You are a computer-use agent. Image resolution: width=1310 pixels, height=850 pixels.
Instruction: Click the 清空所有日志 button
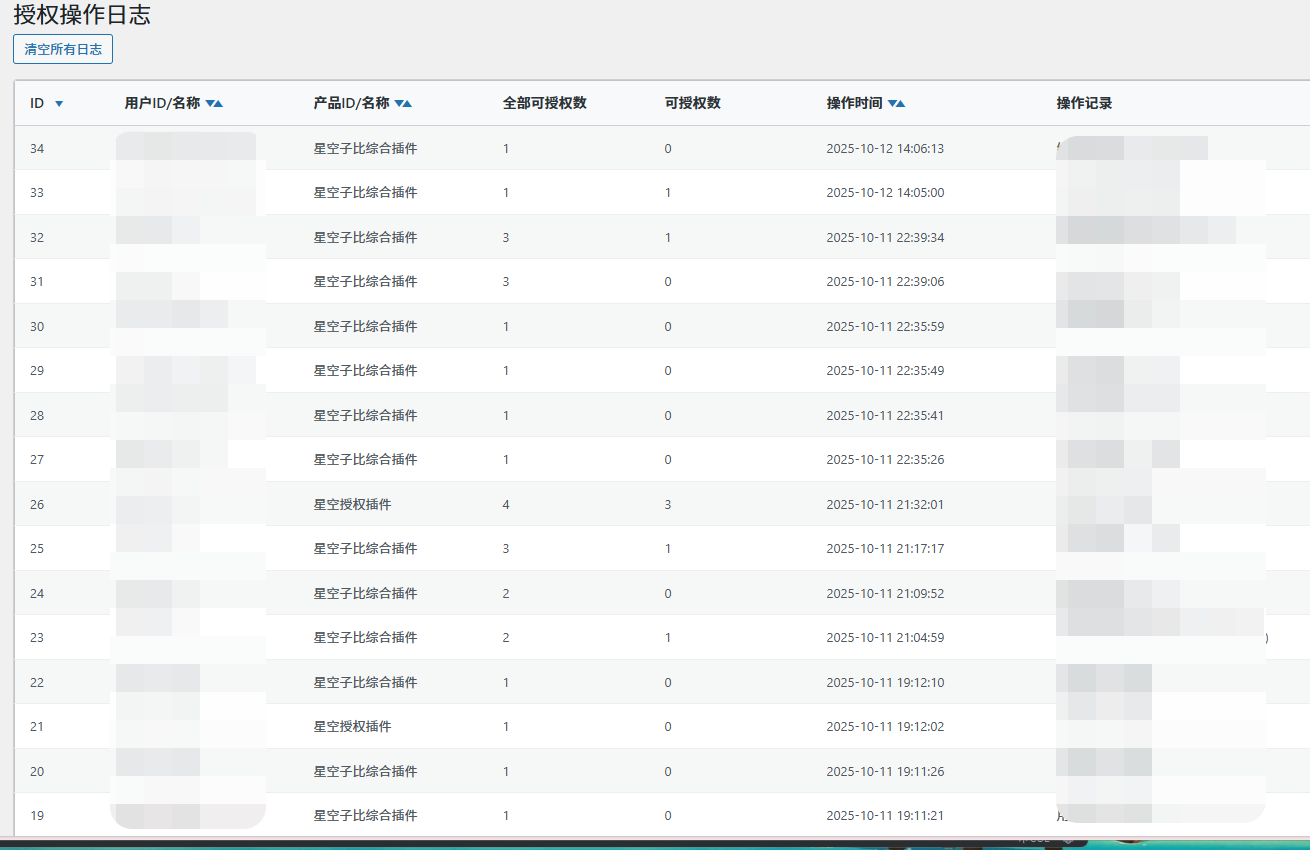pos(63,49)
